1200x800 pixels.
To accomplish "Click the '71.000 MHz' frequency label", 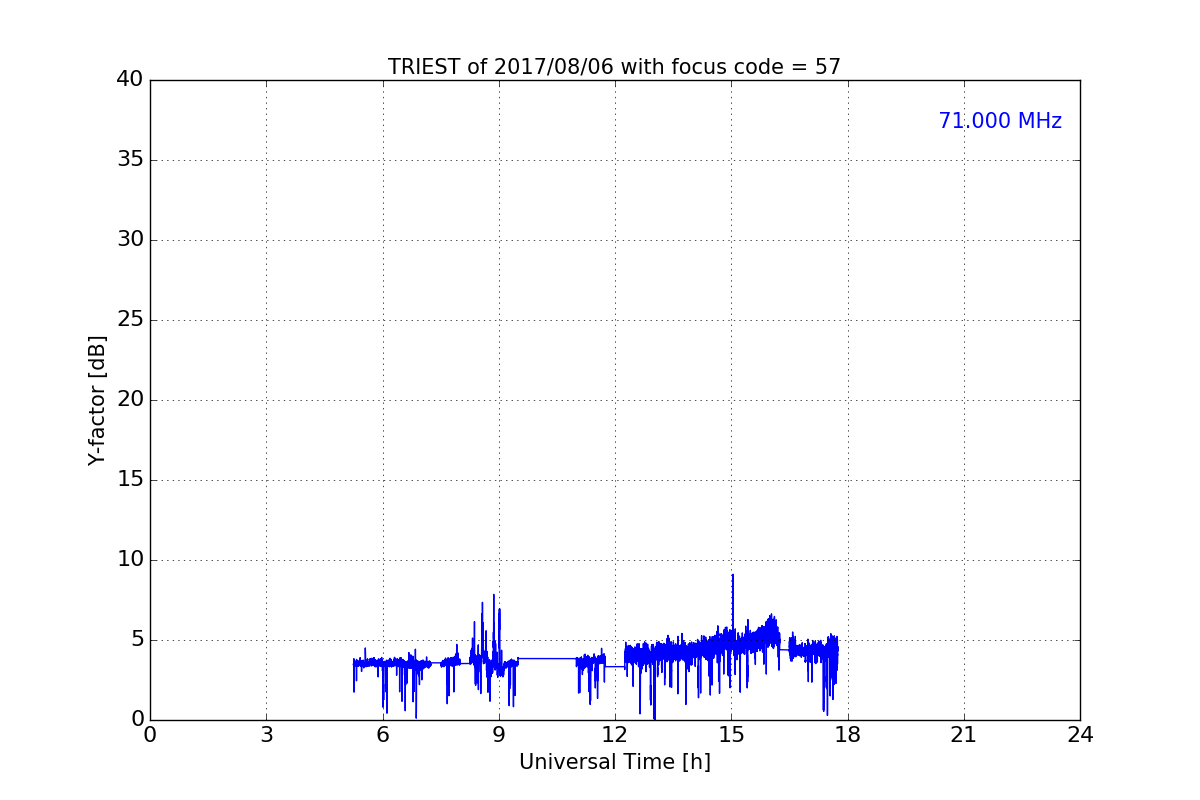I will tap(1000, 121).
